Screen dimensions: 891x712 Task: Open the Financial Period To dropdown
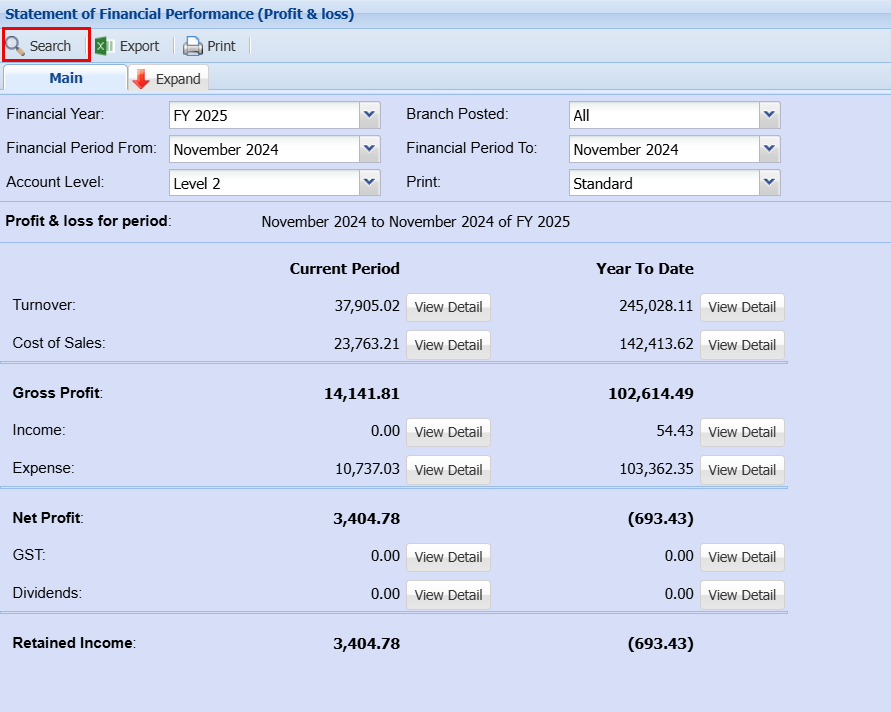(769, 149)
